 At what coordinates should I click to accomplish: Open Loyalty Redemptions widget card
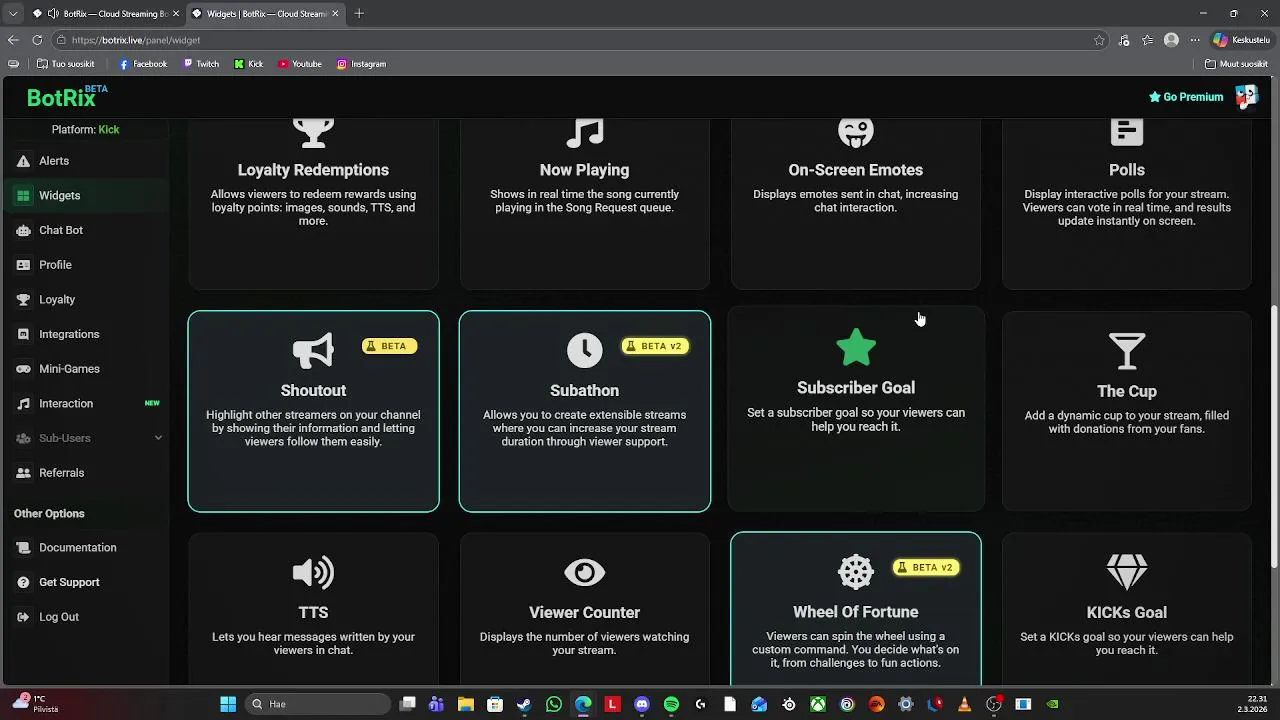pyautogui.click(x=313, y=204)
